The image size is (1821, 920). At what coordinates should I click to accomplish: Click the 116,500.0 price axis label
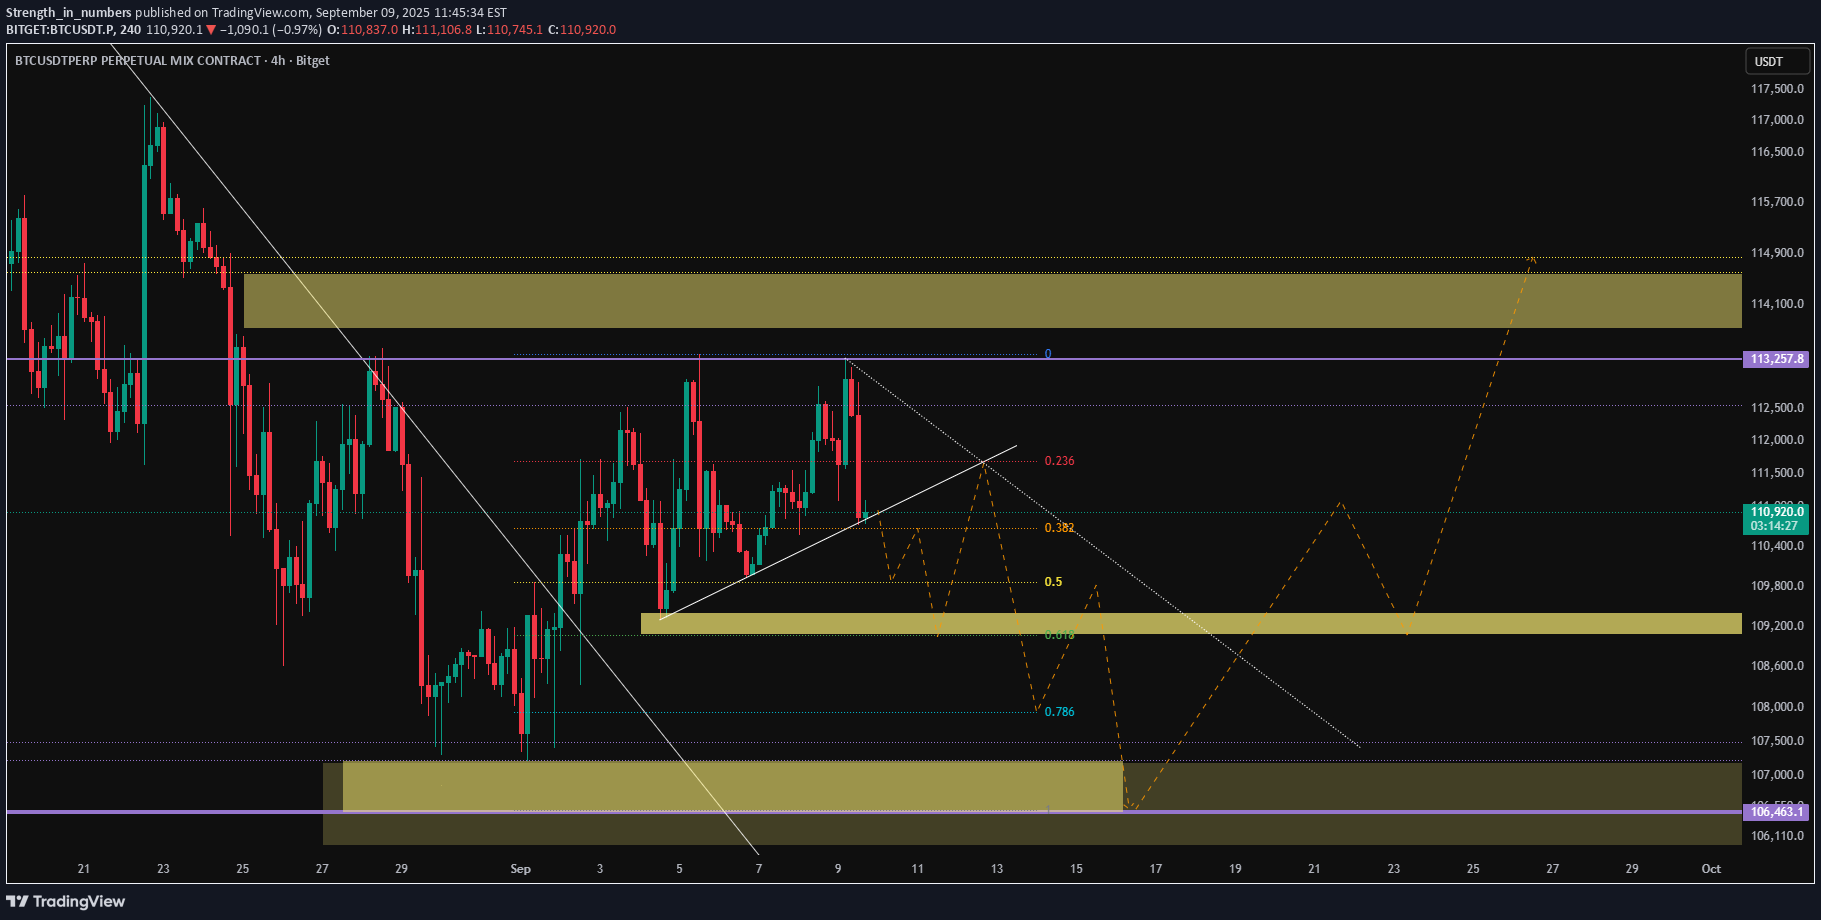(1777, 152)
